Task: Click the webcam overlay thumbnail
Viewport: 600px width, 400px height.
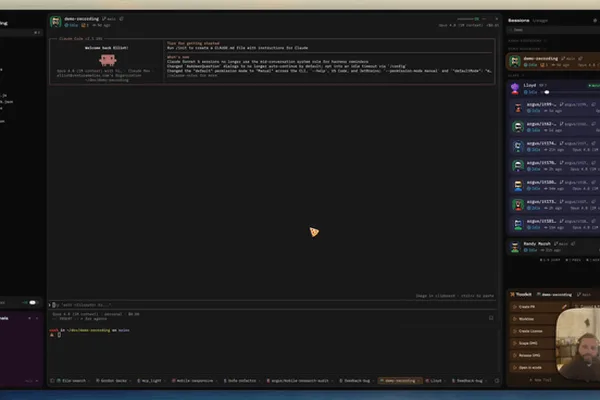Action: pos(578,345)
